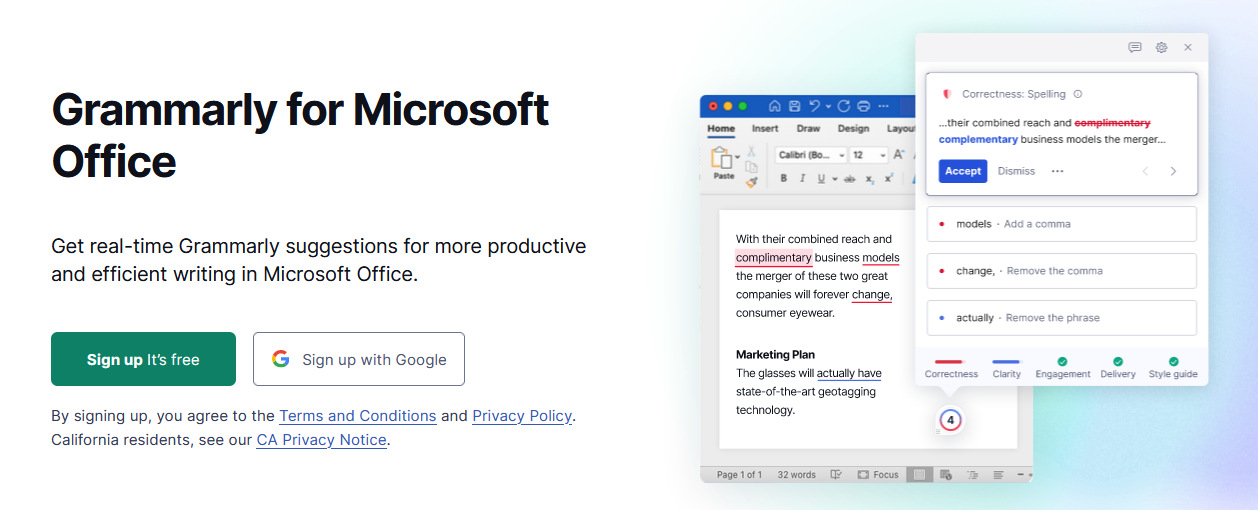This screenshot has width=1258, height=510.
Task: Toggle Strikethrough formatting
Action: 850,178
